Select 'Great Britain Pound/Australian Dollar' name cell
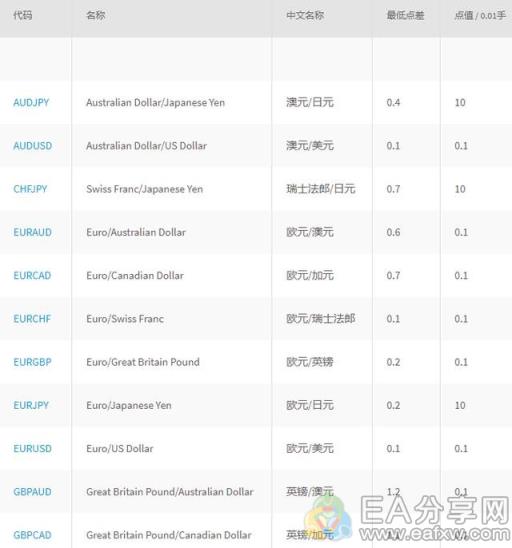Screen dimensions: 512x548 170,492
